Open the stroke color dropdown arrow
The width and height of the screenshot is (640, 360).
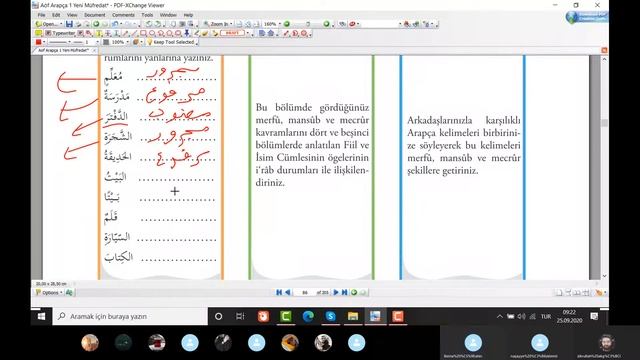pos(44,42)
